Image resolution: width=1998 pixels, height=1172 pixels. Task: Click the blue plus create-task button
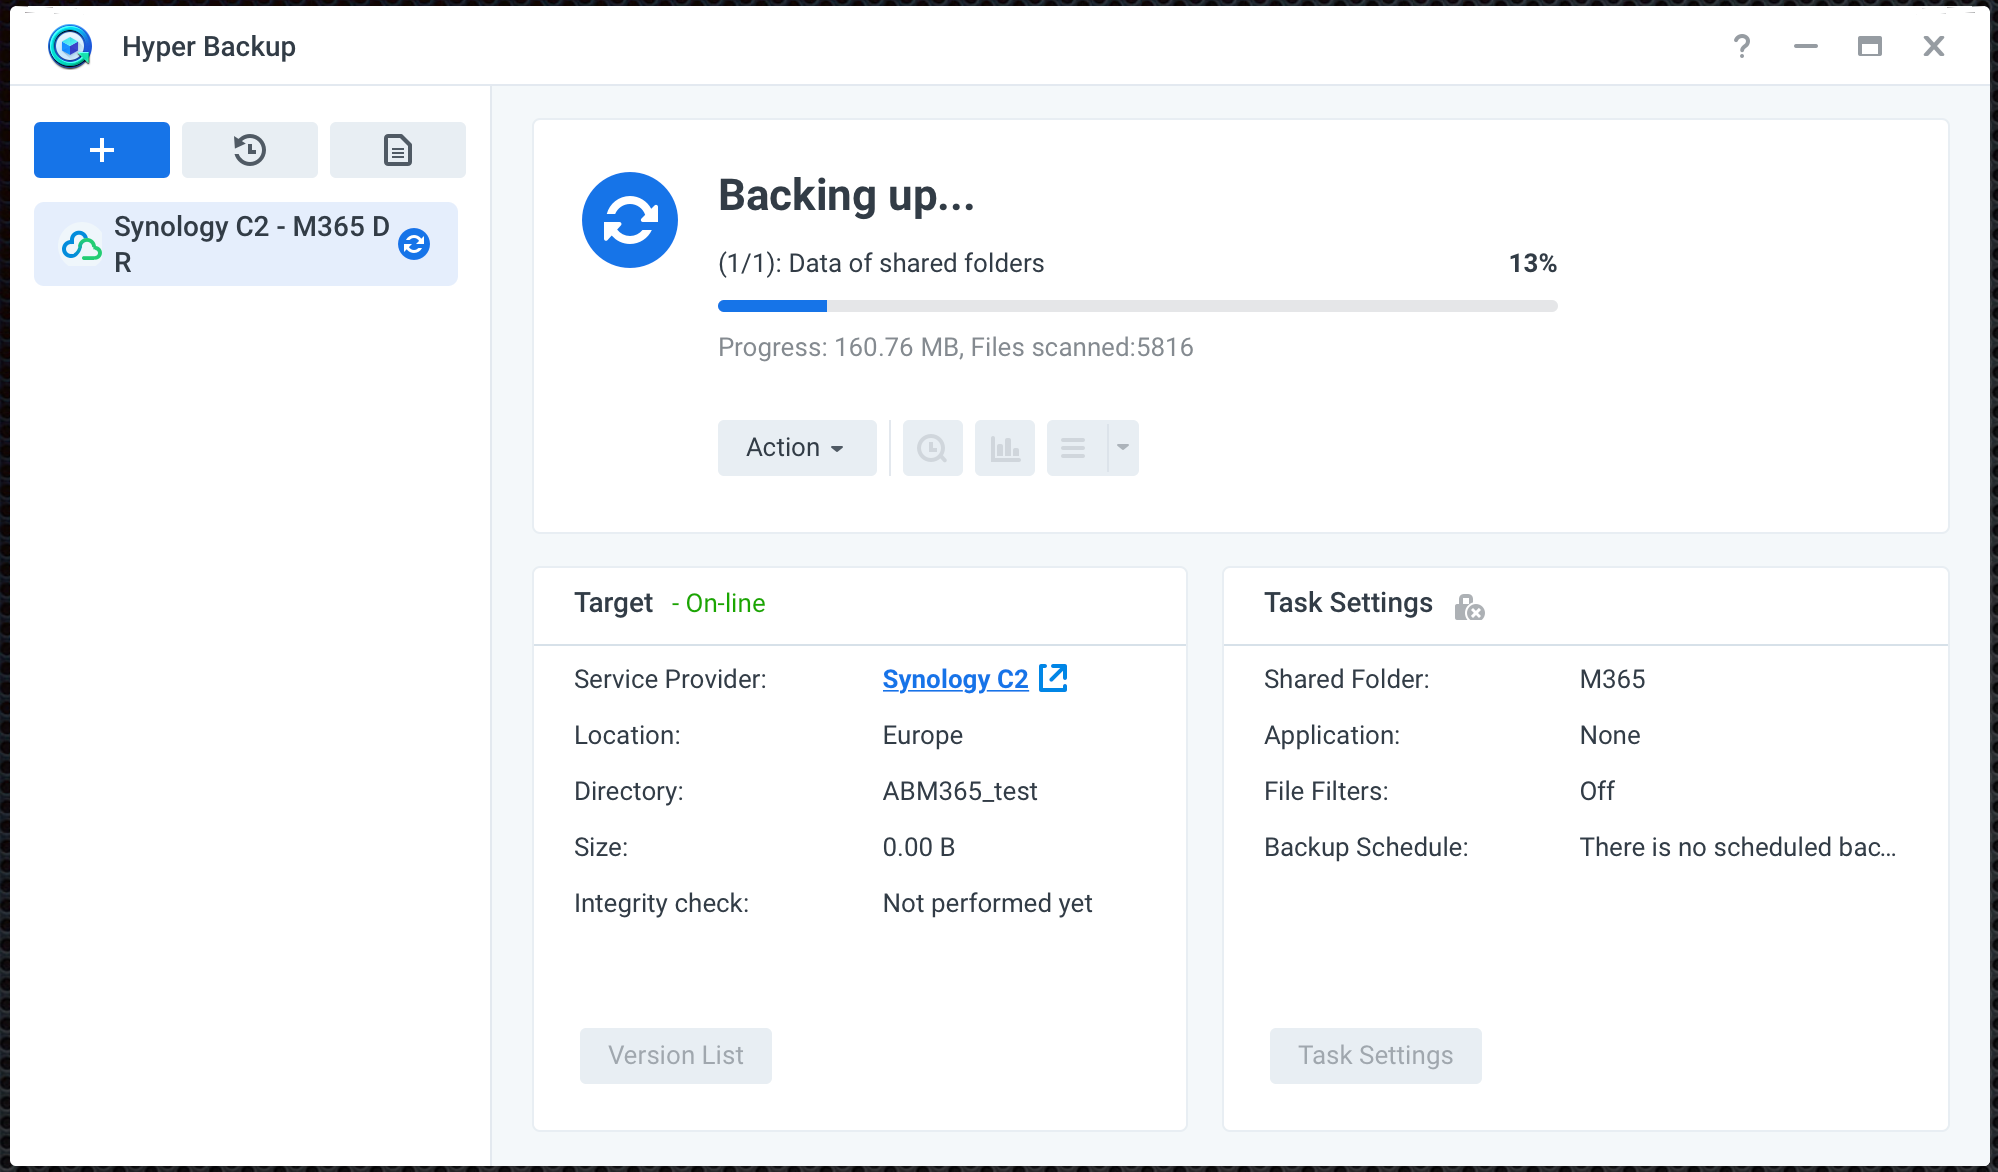pyautogui.click(x=102, y=150)
